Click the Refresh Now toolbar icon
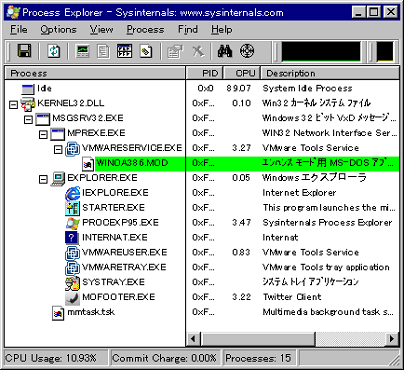The image size is (404, 370). [54, 51]
